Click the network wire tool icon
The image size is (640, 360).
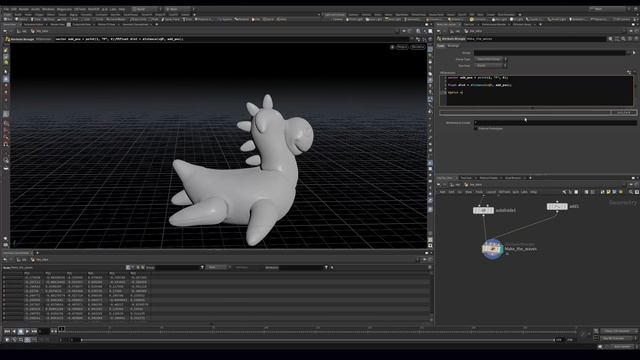pos(564,192)
